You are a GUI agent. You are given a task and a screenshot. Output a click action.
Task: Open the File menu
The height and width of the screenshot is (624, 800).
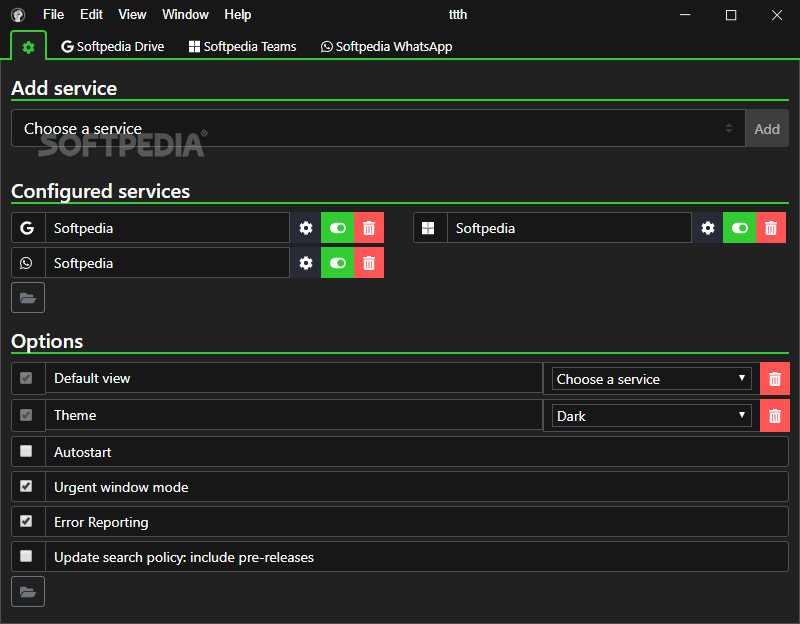point(54,14)
